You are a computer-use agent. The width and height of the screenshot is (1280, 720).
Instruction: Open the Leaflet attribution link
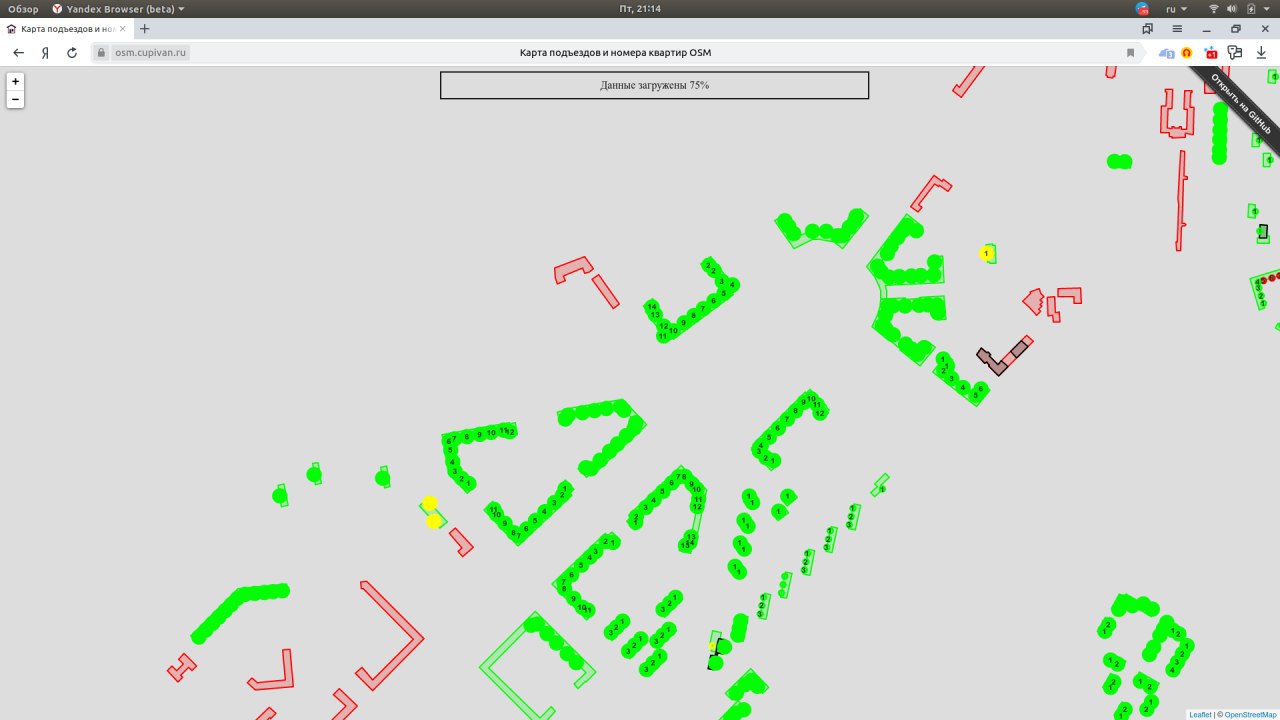coord(1200,714)
